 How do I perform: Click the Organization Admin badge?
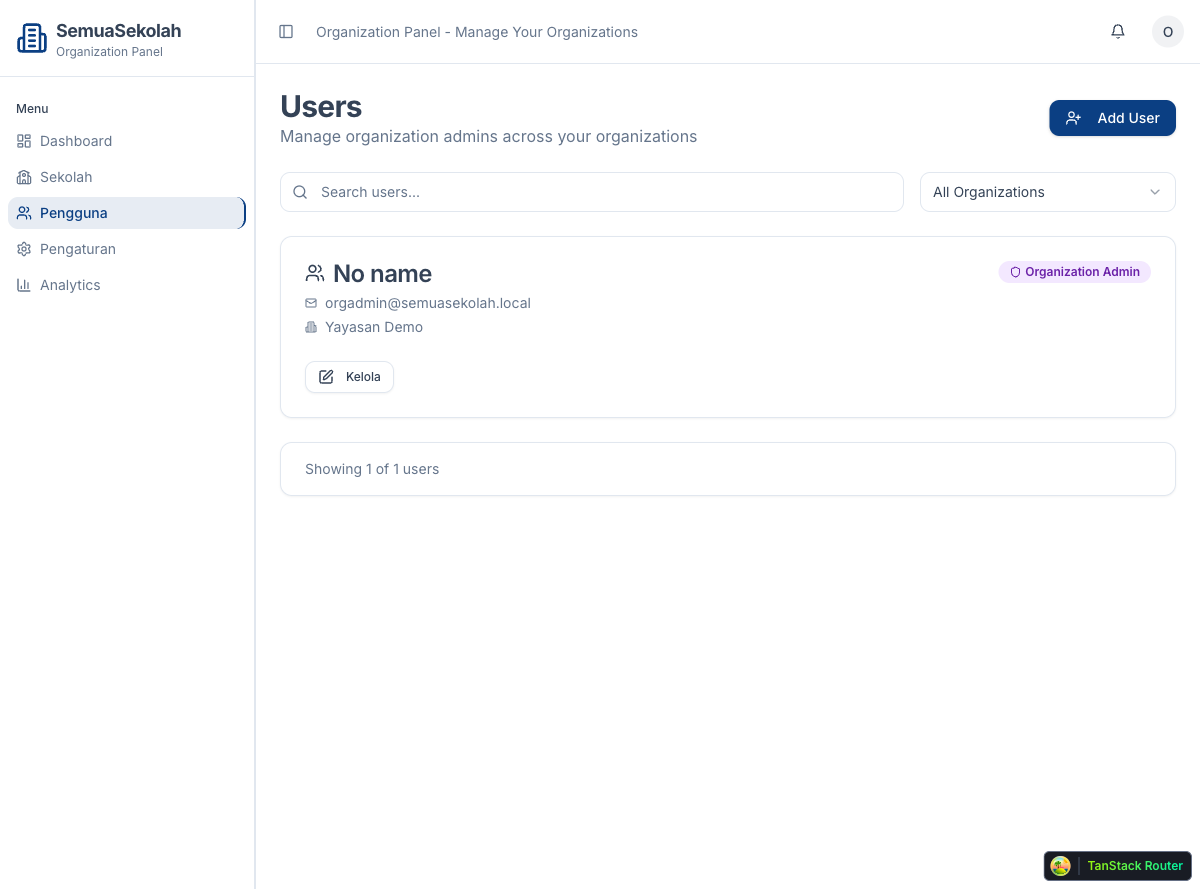pos(1074,272)
